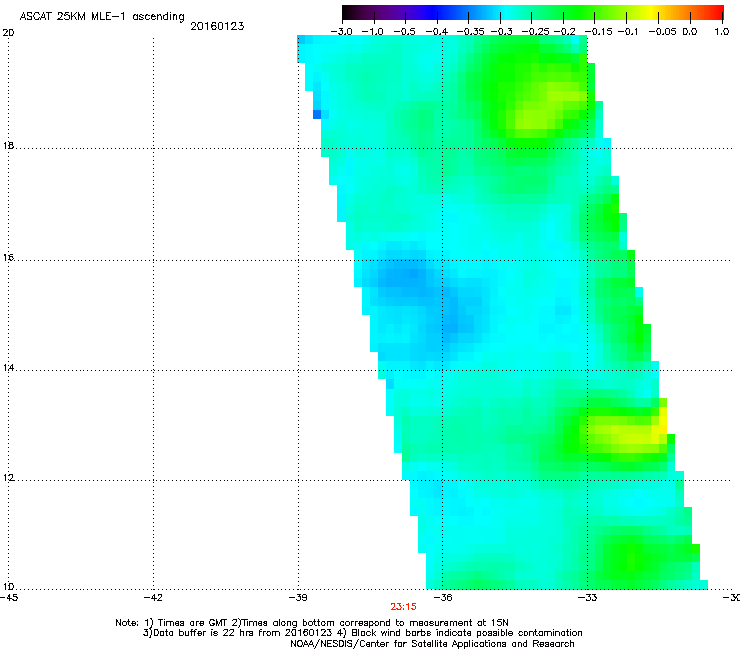Click the note line about Data buffer 22 hrs
This screenshot has width=740, height=650.
[362, 633]
